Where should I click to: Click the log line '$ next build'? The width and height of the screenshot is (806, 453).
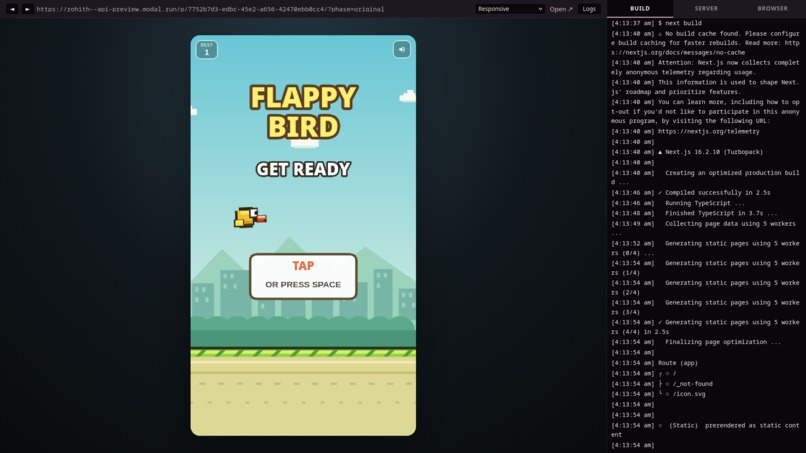pyautogui.click(x=656, y=23)
